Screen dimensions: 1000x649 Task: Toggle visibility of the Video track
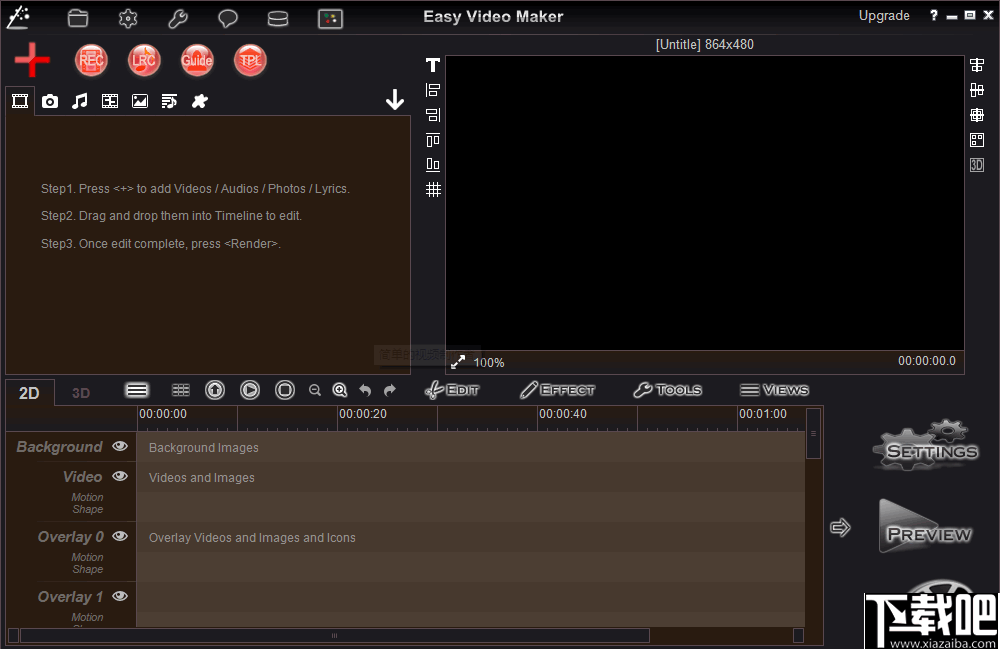click(x=119, y=476)
